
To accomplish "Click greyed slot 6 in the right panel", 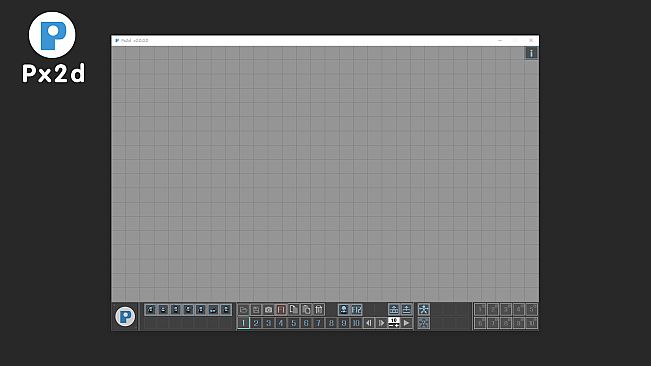I will pyautogui.click(x=480, y=323).
